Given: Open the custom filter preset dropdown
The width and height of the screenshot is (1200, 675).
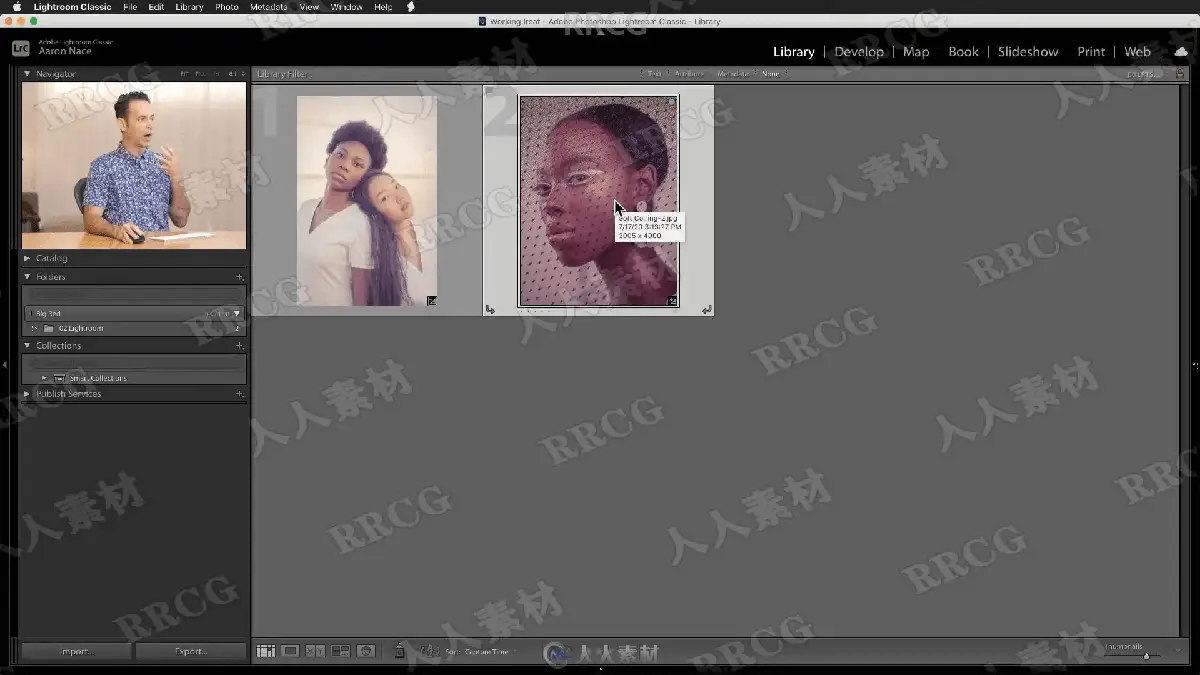Looking at the screenshot, I should (x=1144, y=74).
